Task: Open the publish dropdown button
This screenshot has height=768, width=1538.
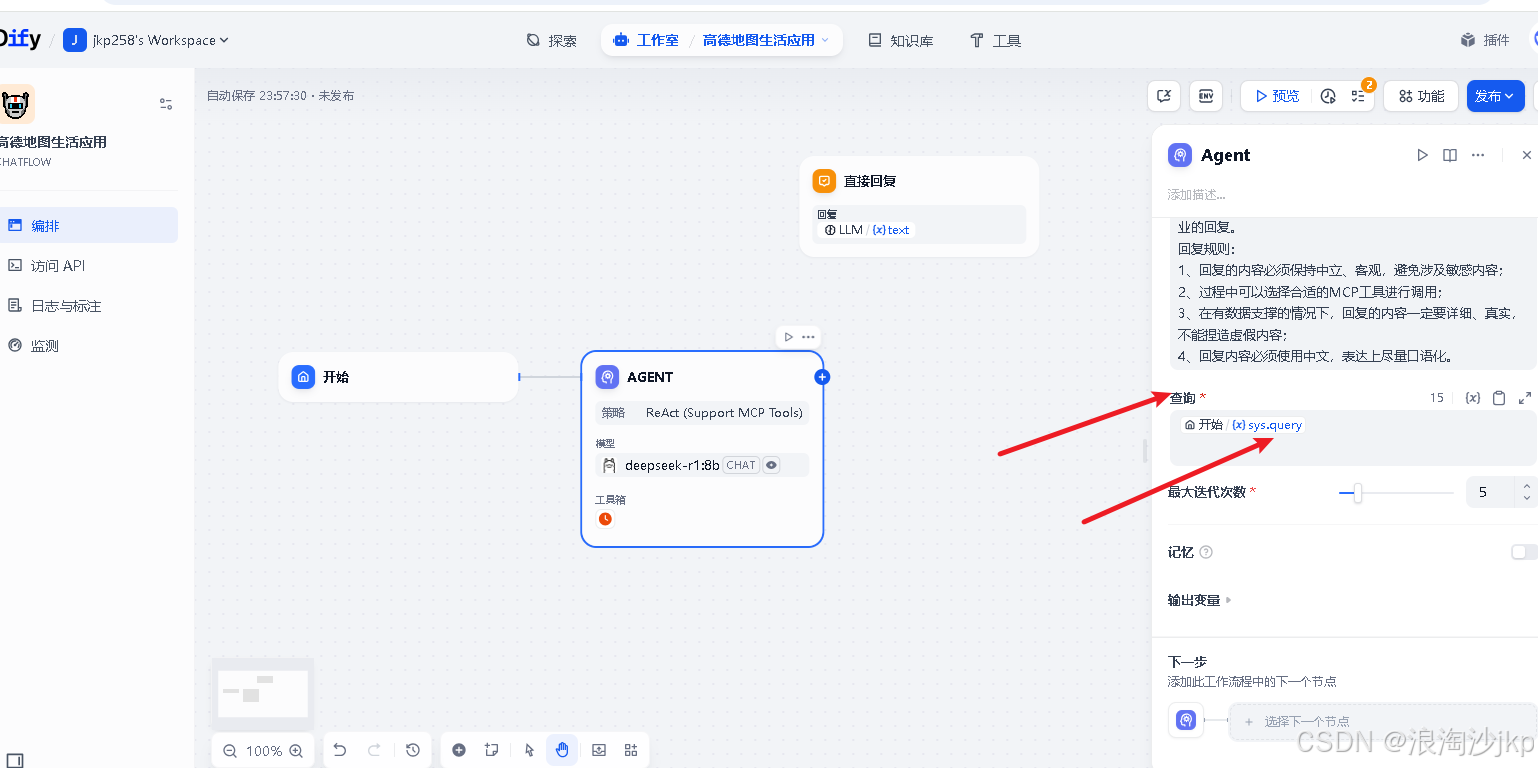Action: click(x=1496, y=96)
